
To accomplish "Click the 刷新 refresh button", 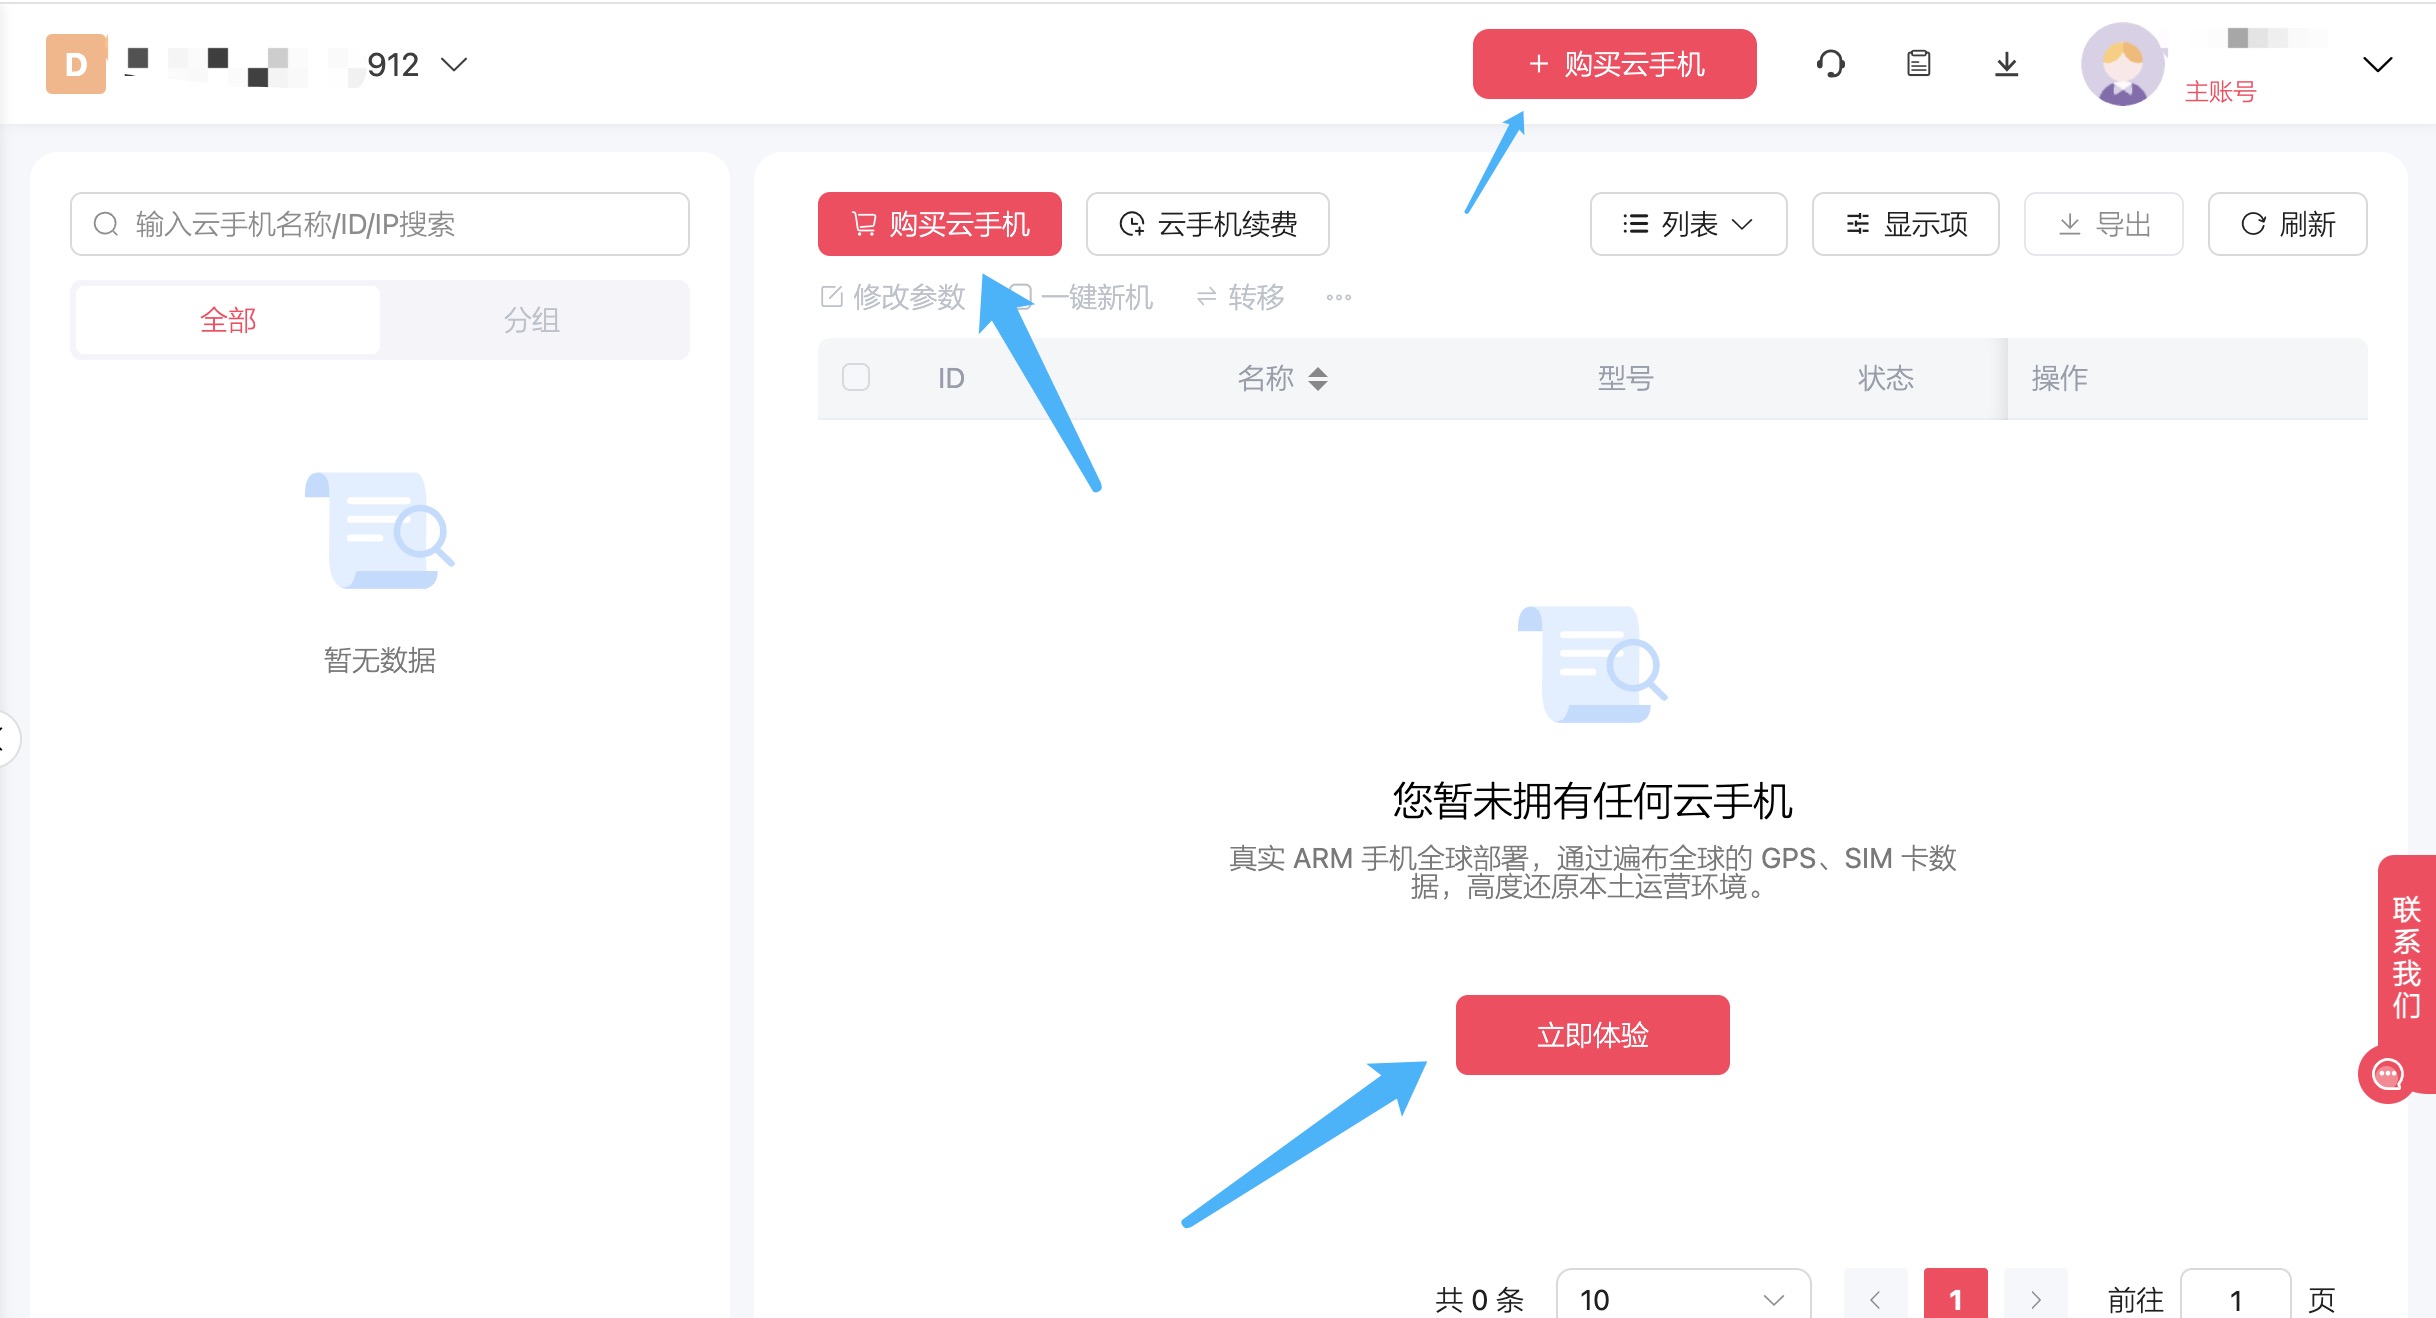I will coord(2287,224).
